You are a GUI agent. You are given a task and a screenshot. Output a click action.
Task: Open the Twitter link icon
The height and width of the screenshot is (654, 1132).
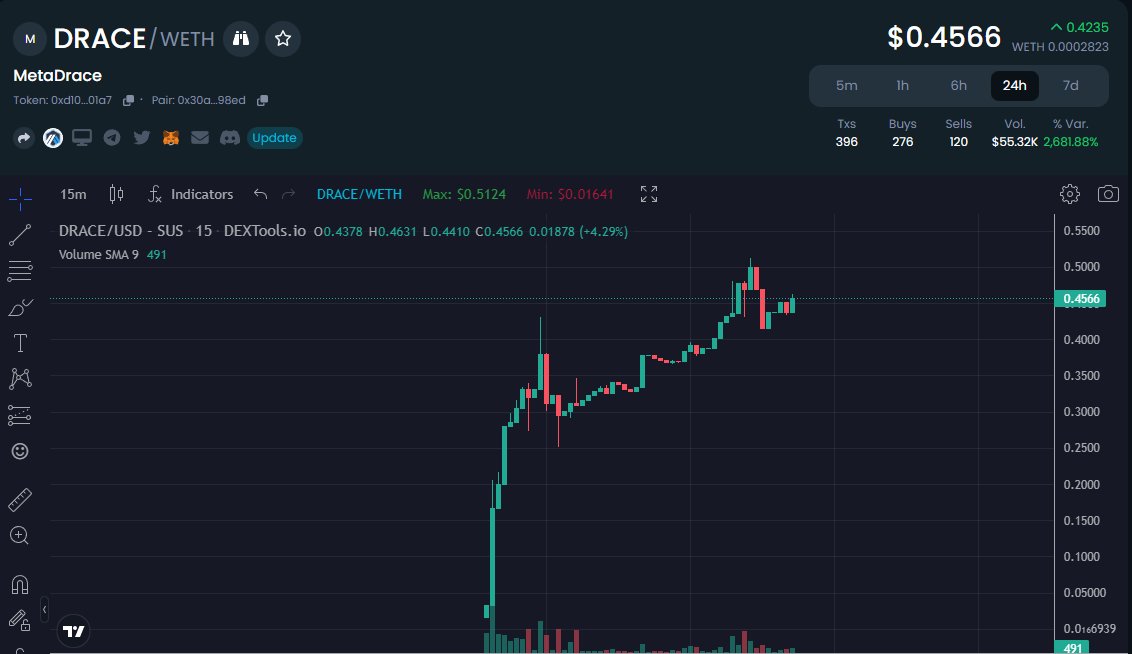pos(142,138)
